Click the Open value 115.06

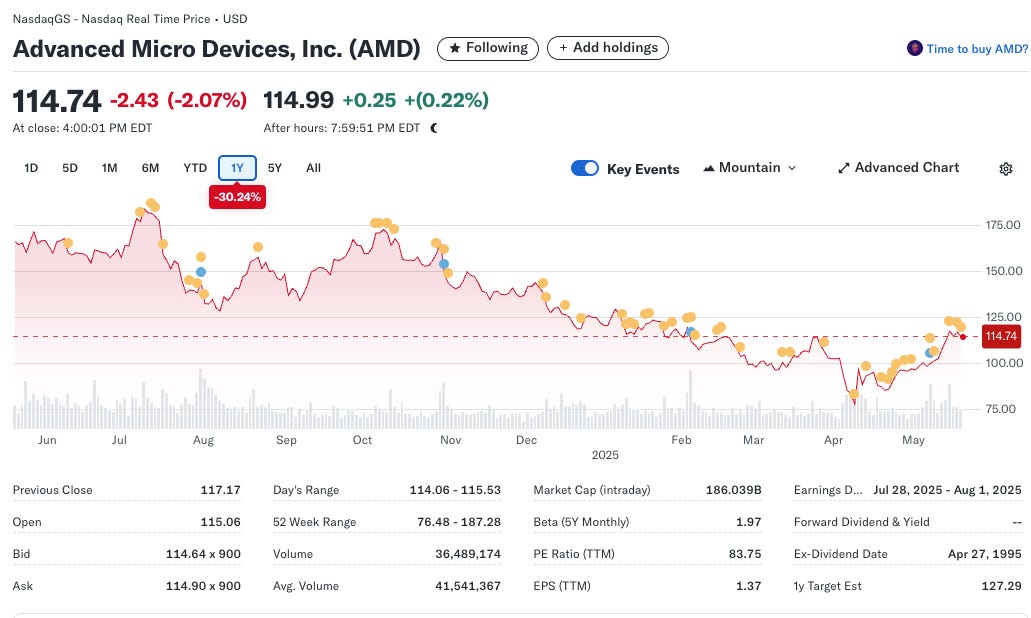click(x=220, y=522)
